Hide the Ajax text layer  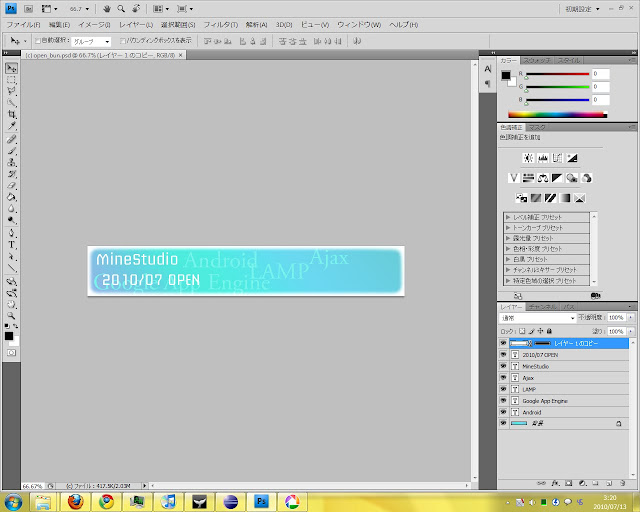pos(503,378)
